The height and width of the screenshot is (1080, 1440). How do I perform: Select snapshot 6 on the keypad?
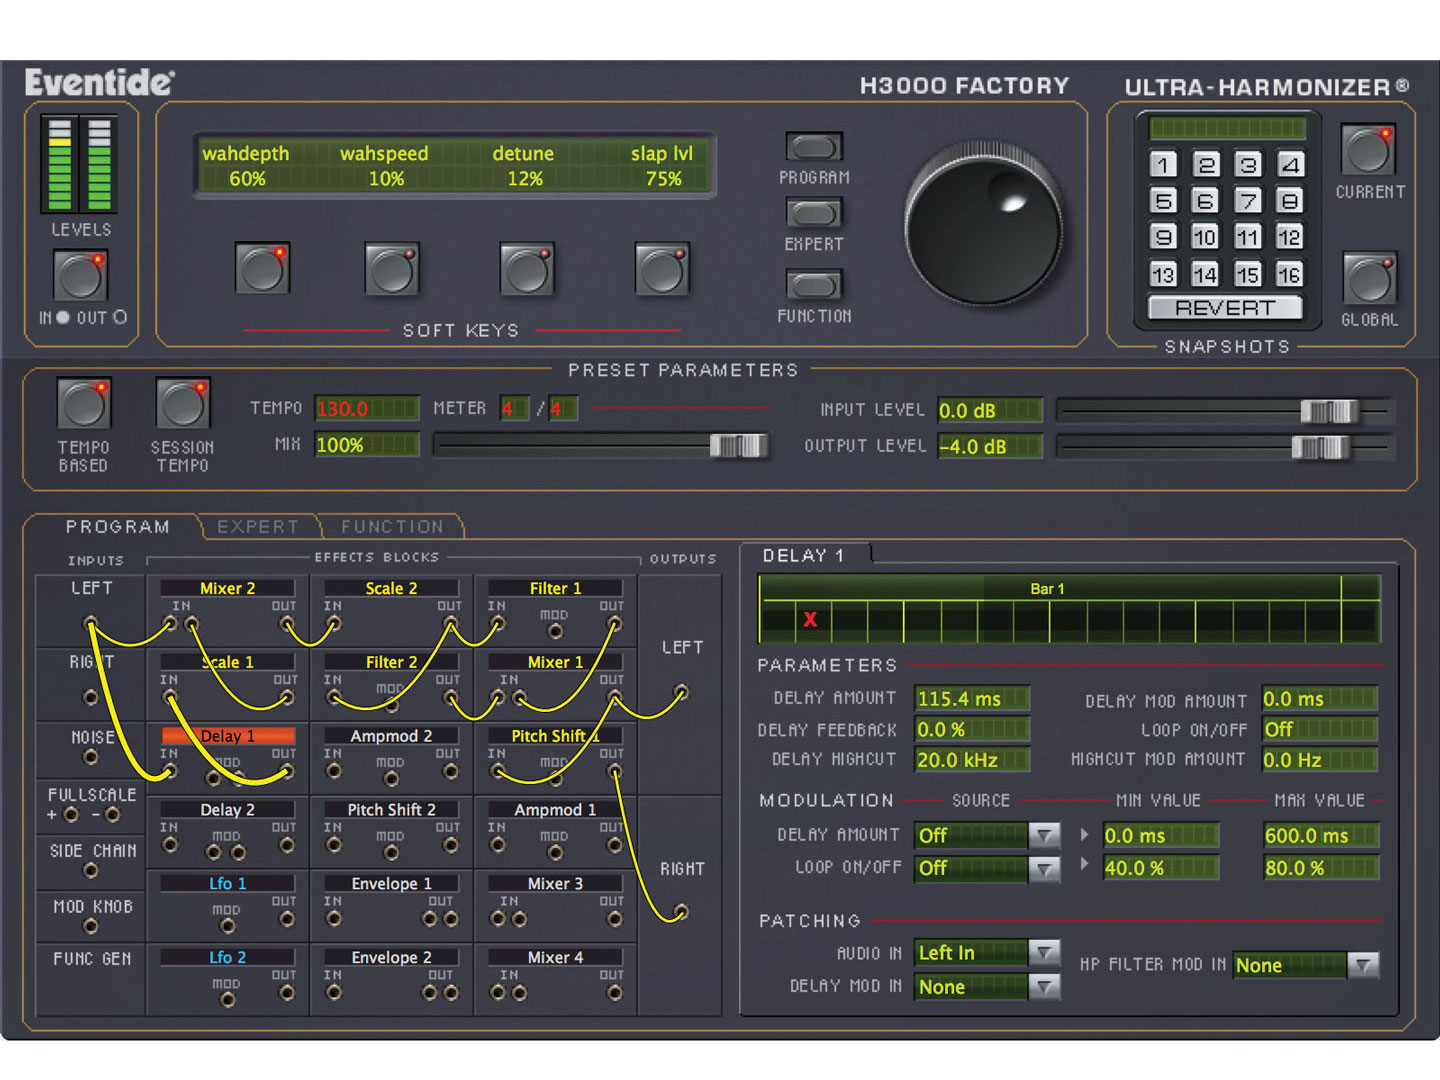coord(1206,201)
